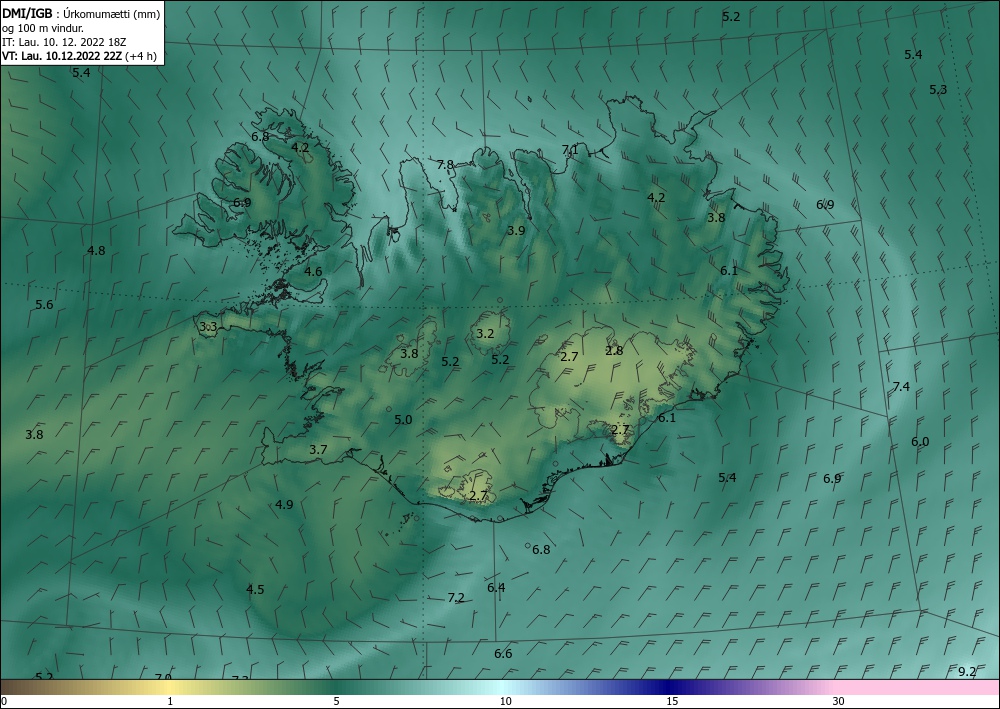
Task: Select the 5.2 value at the top edge
Action: click(x=731, y=17)
